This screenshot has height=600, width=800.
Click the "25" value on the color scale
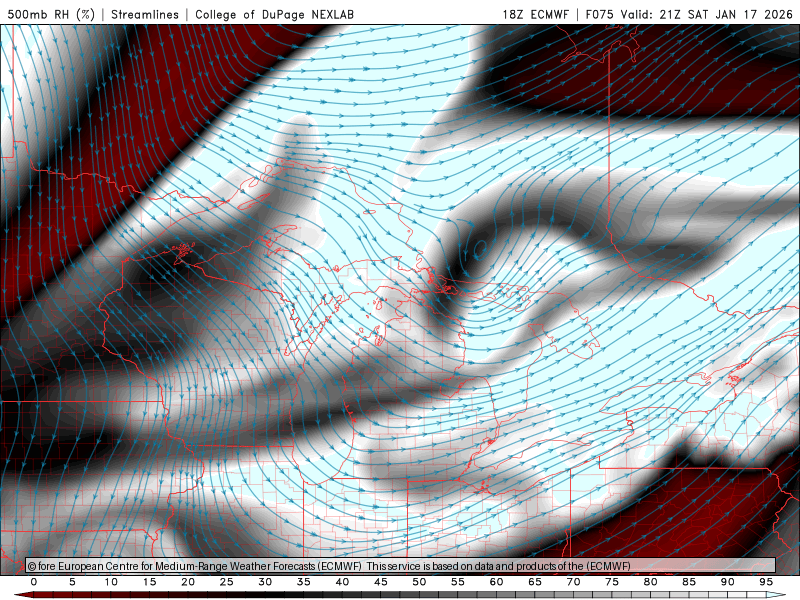click(x=227, y=582)
